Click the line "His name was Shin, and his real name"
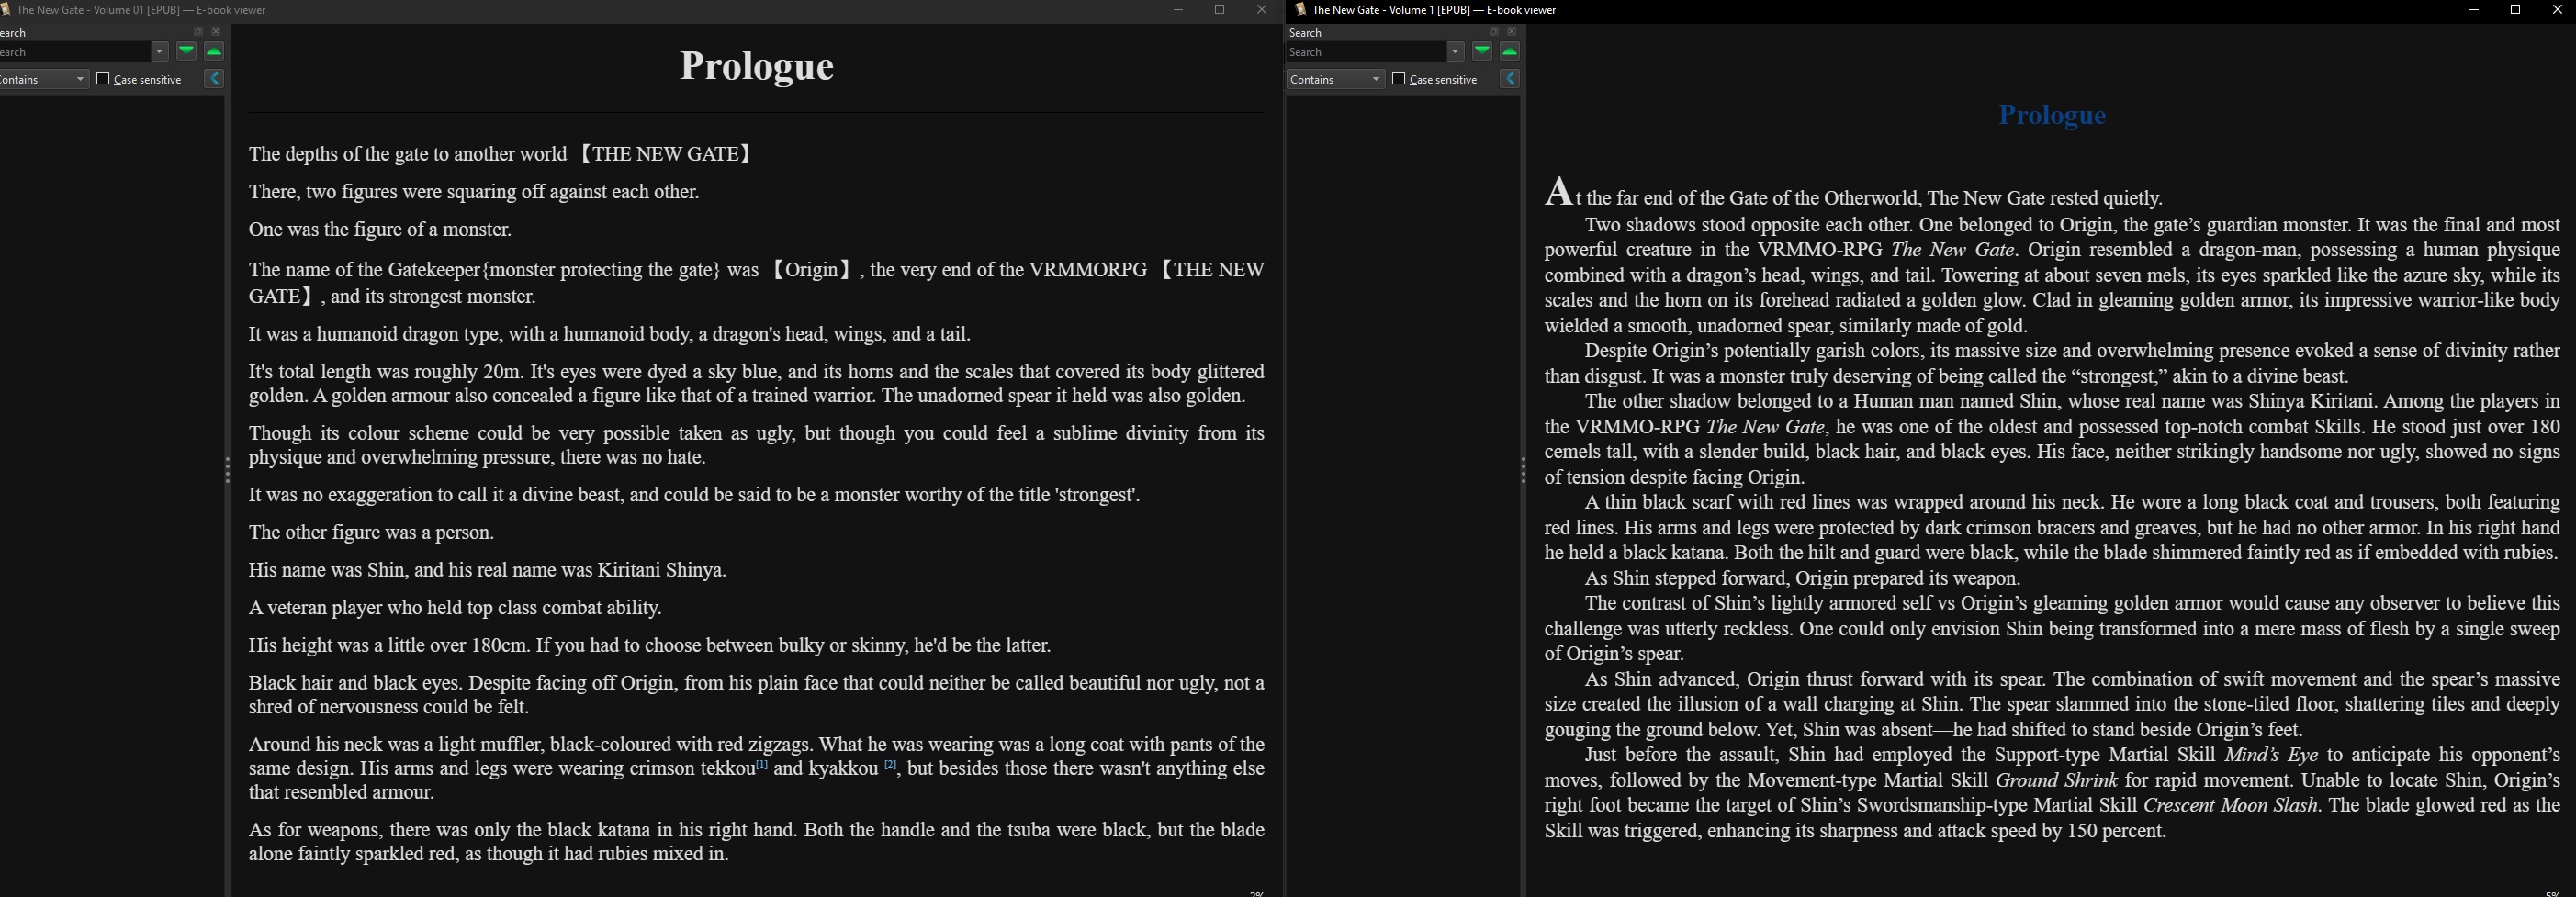The width and height of the screenshot is (2576, 897). (x=488, y=570)
